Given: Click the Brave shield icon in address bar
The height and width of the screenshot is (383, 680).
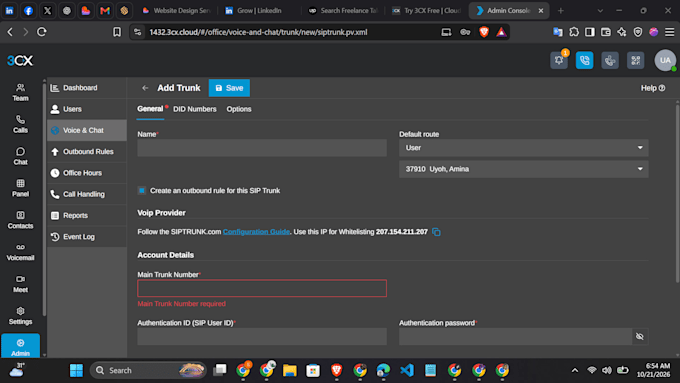Looking at the screenshot, I should 484,32.
